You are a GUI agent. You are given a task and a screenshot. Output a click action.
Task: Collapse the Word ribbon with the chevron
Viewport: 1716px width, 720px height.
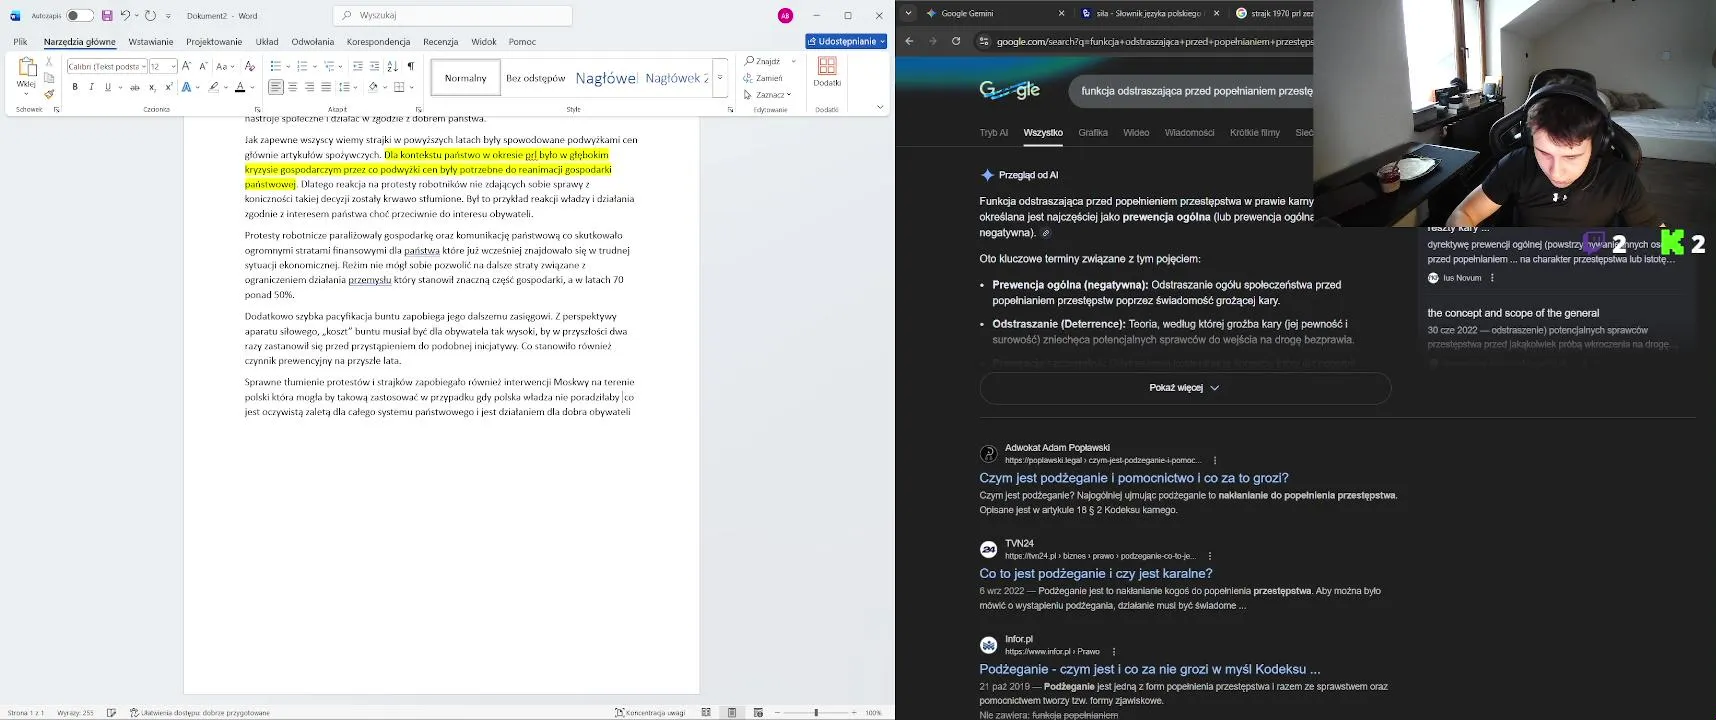click(x=880, y=107)
